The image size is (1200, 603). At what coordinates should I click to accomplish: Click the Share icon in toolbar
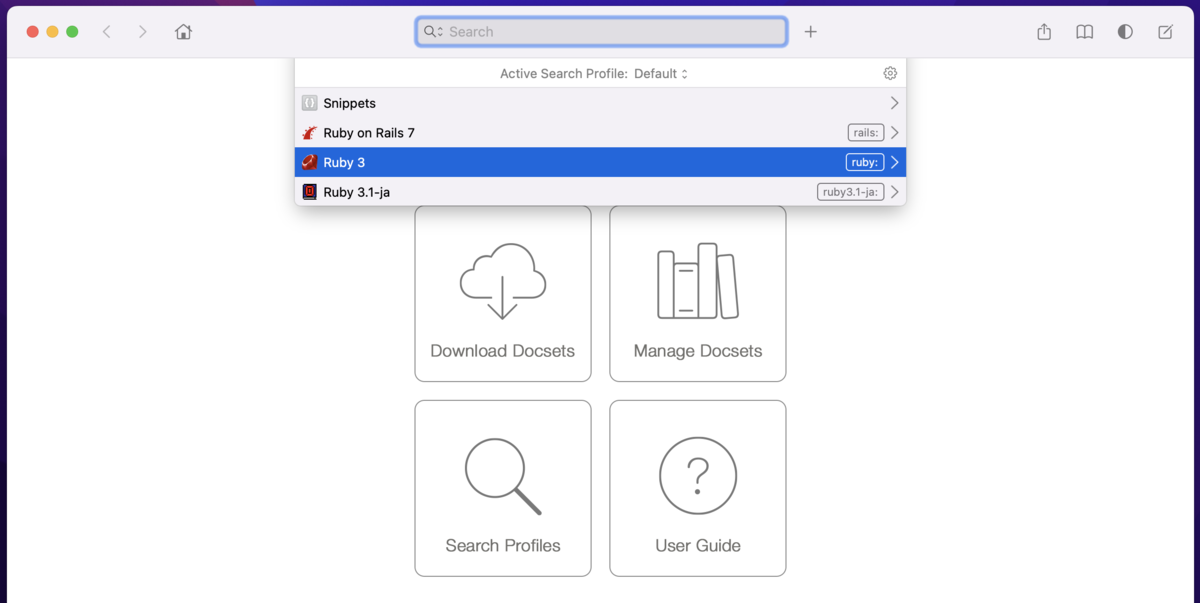1044,32
